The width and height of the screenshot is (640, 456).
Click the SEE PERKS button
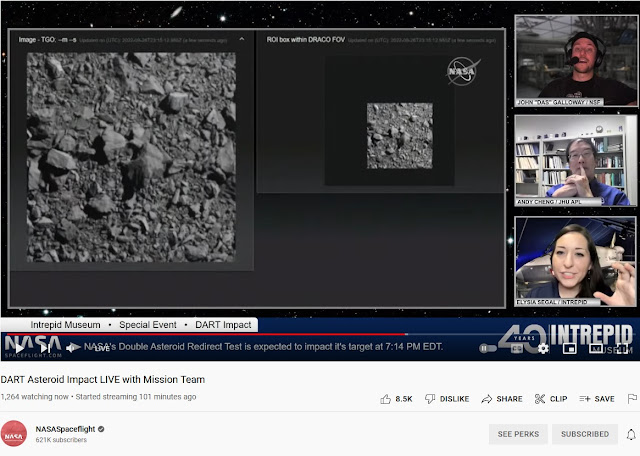tap(518, 434)
